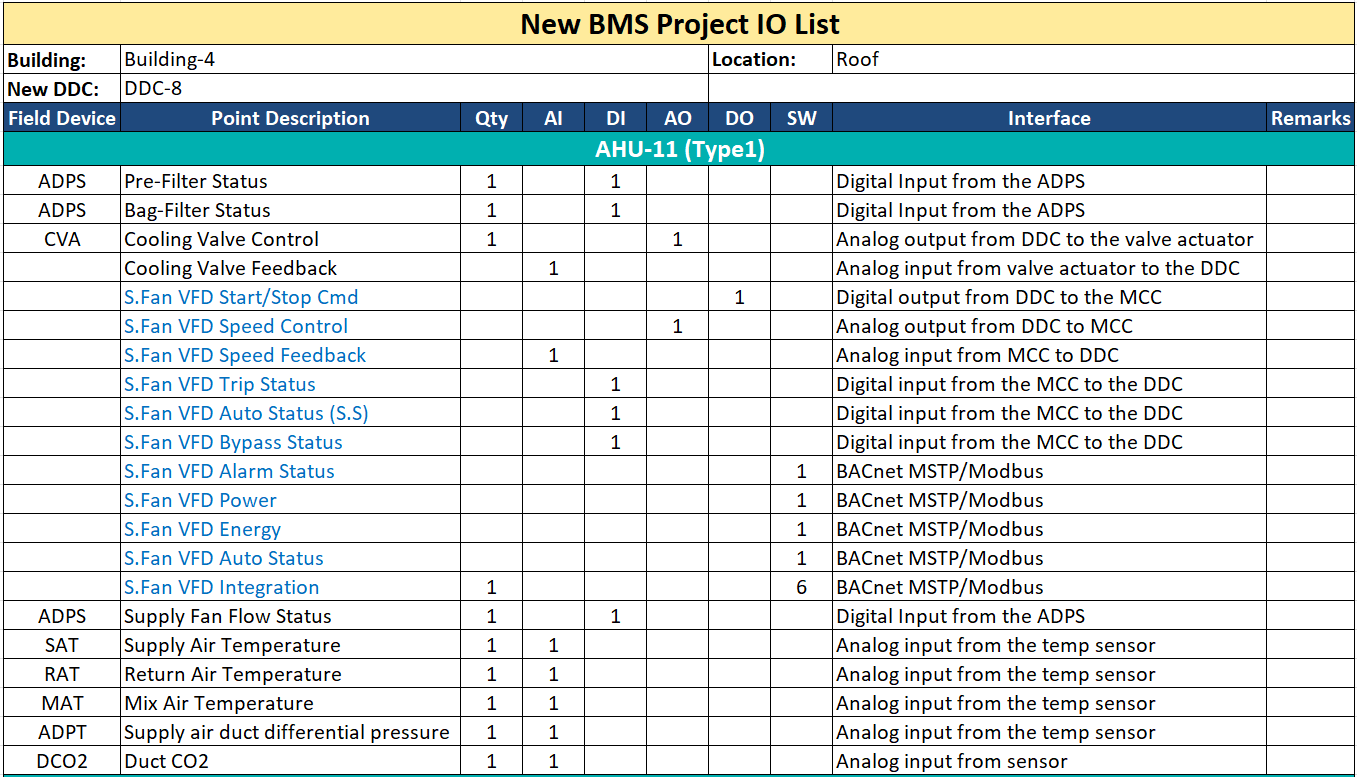Click the 'Pre-Filter Status' cell
Image resolution: width=1357 pixels, height=777 pixels.
click(x=290, y=181)
